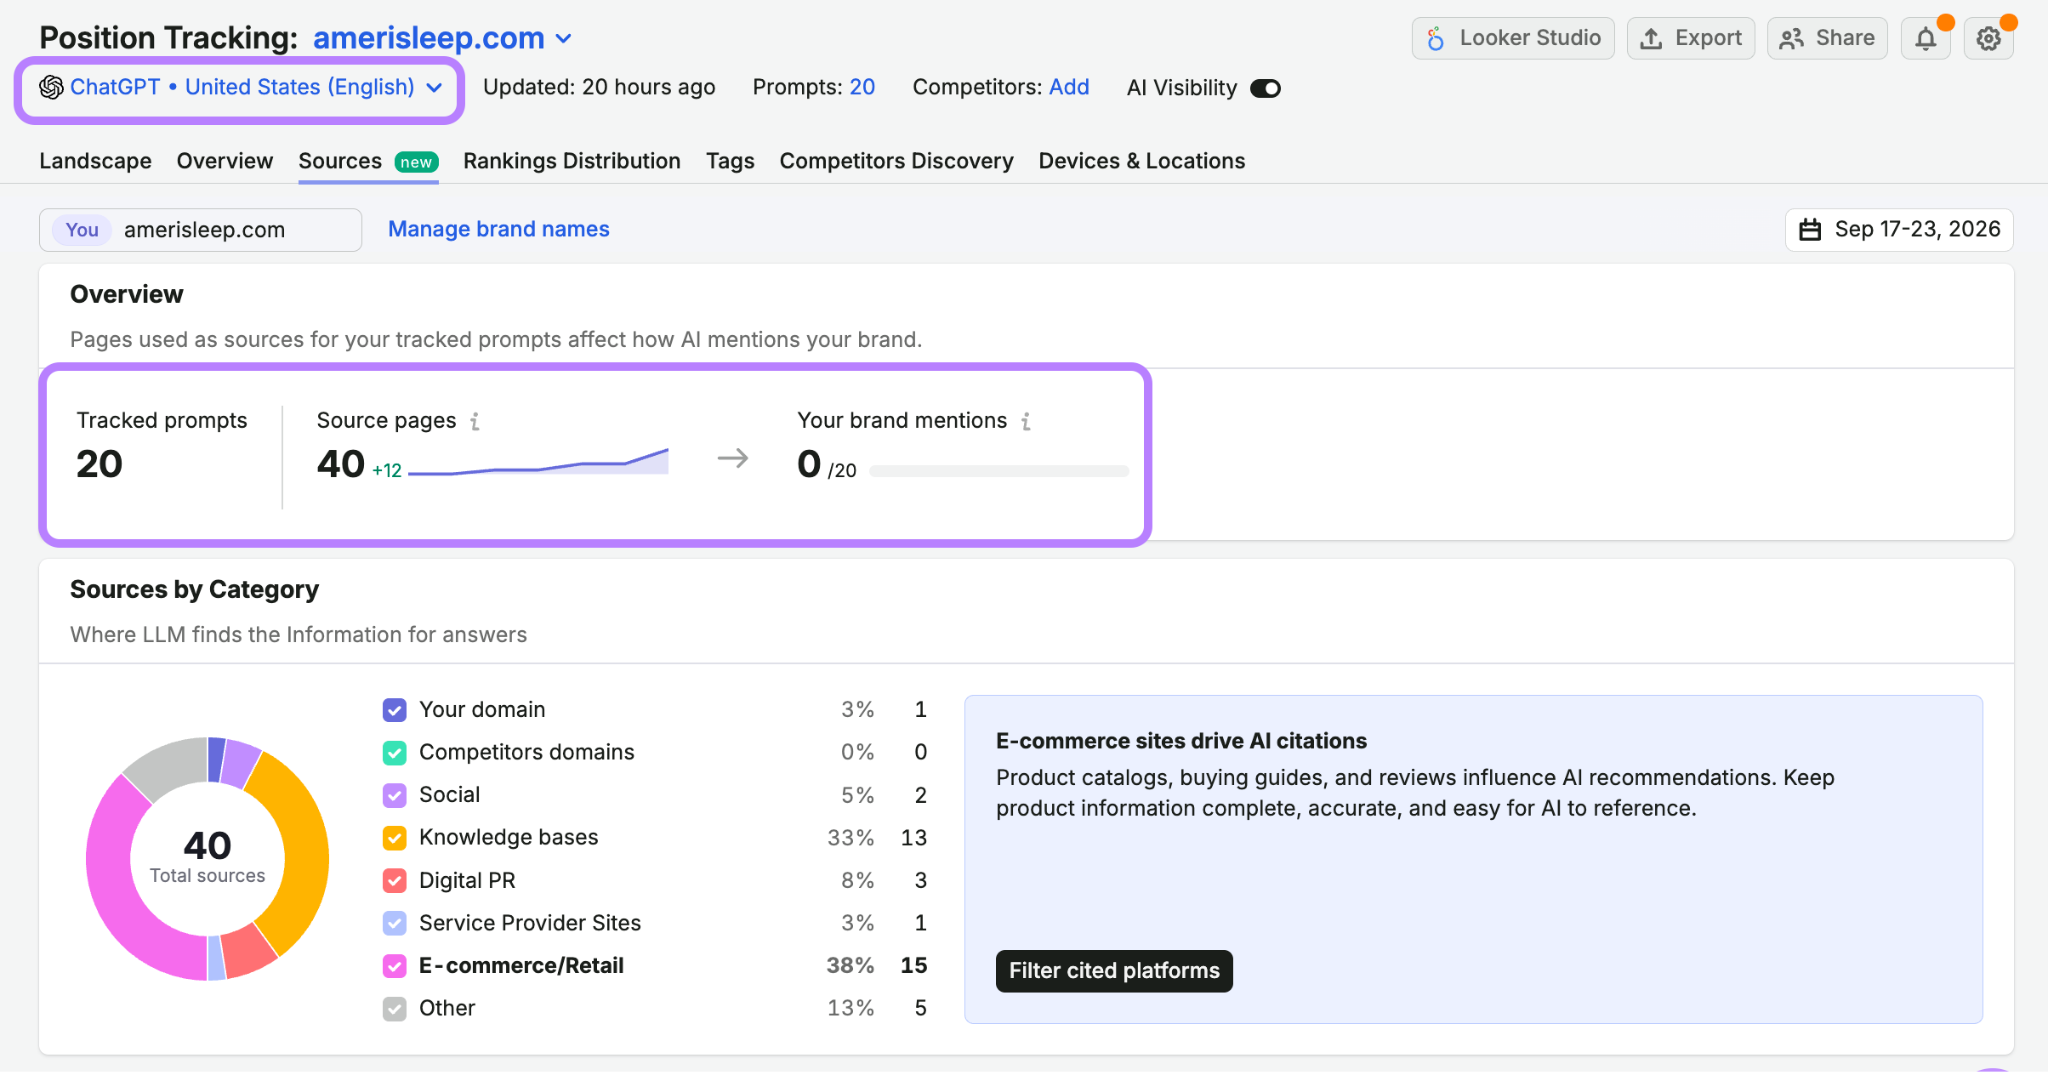Open notifications bell icon
2048x1072 pixels.
point(1925,38)
